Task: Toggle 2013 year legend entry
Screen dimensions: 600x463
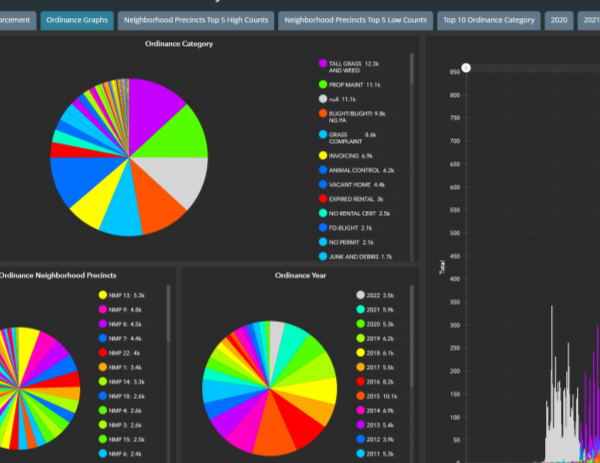Action: pyautogui.click(x=375, y=425)
